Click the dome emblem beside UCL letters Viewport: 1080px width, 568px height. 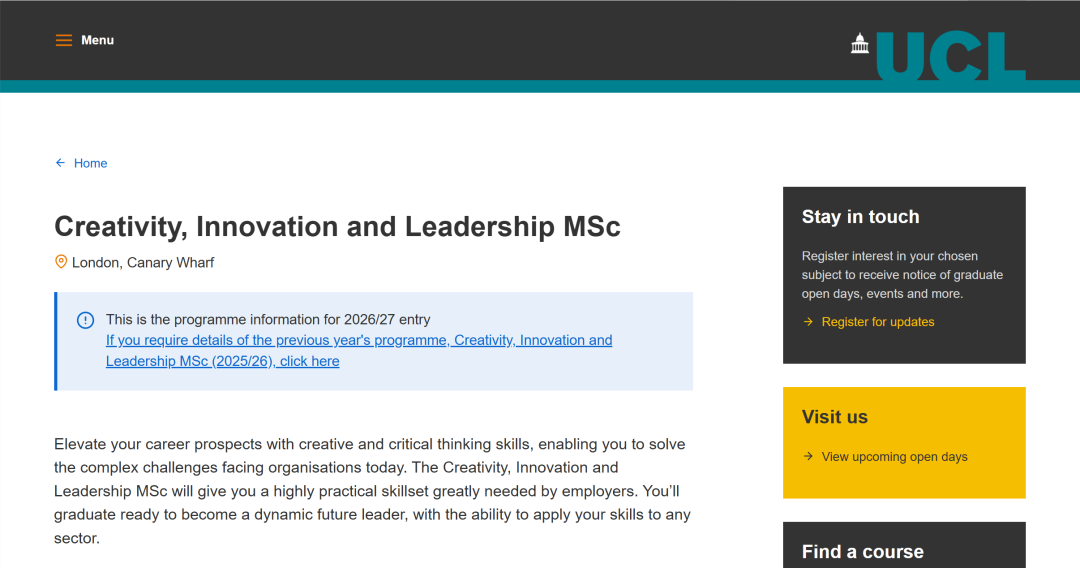pos(860,43)
